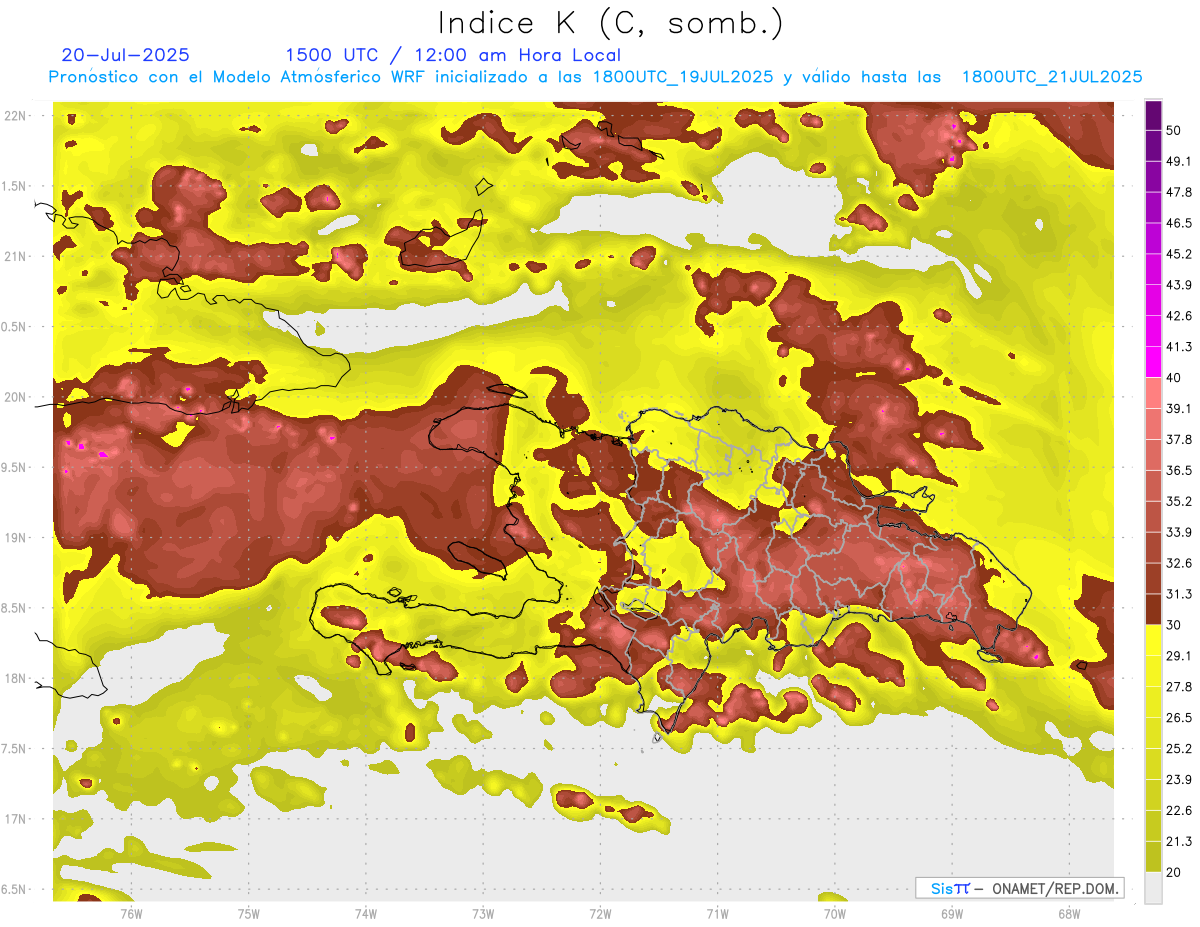Click the colorbar value "42.6"
Viewport: 1200px width, 927px height.
pyautogui.click(x=1178, y=316)
